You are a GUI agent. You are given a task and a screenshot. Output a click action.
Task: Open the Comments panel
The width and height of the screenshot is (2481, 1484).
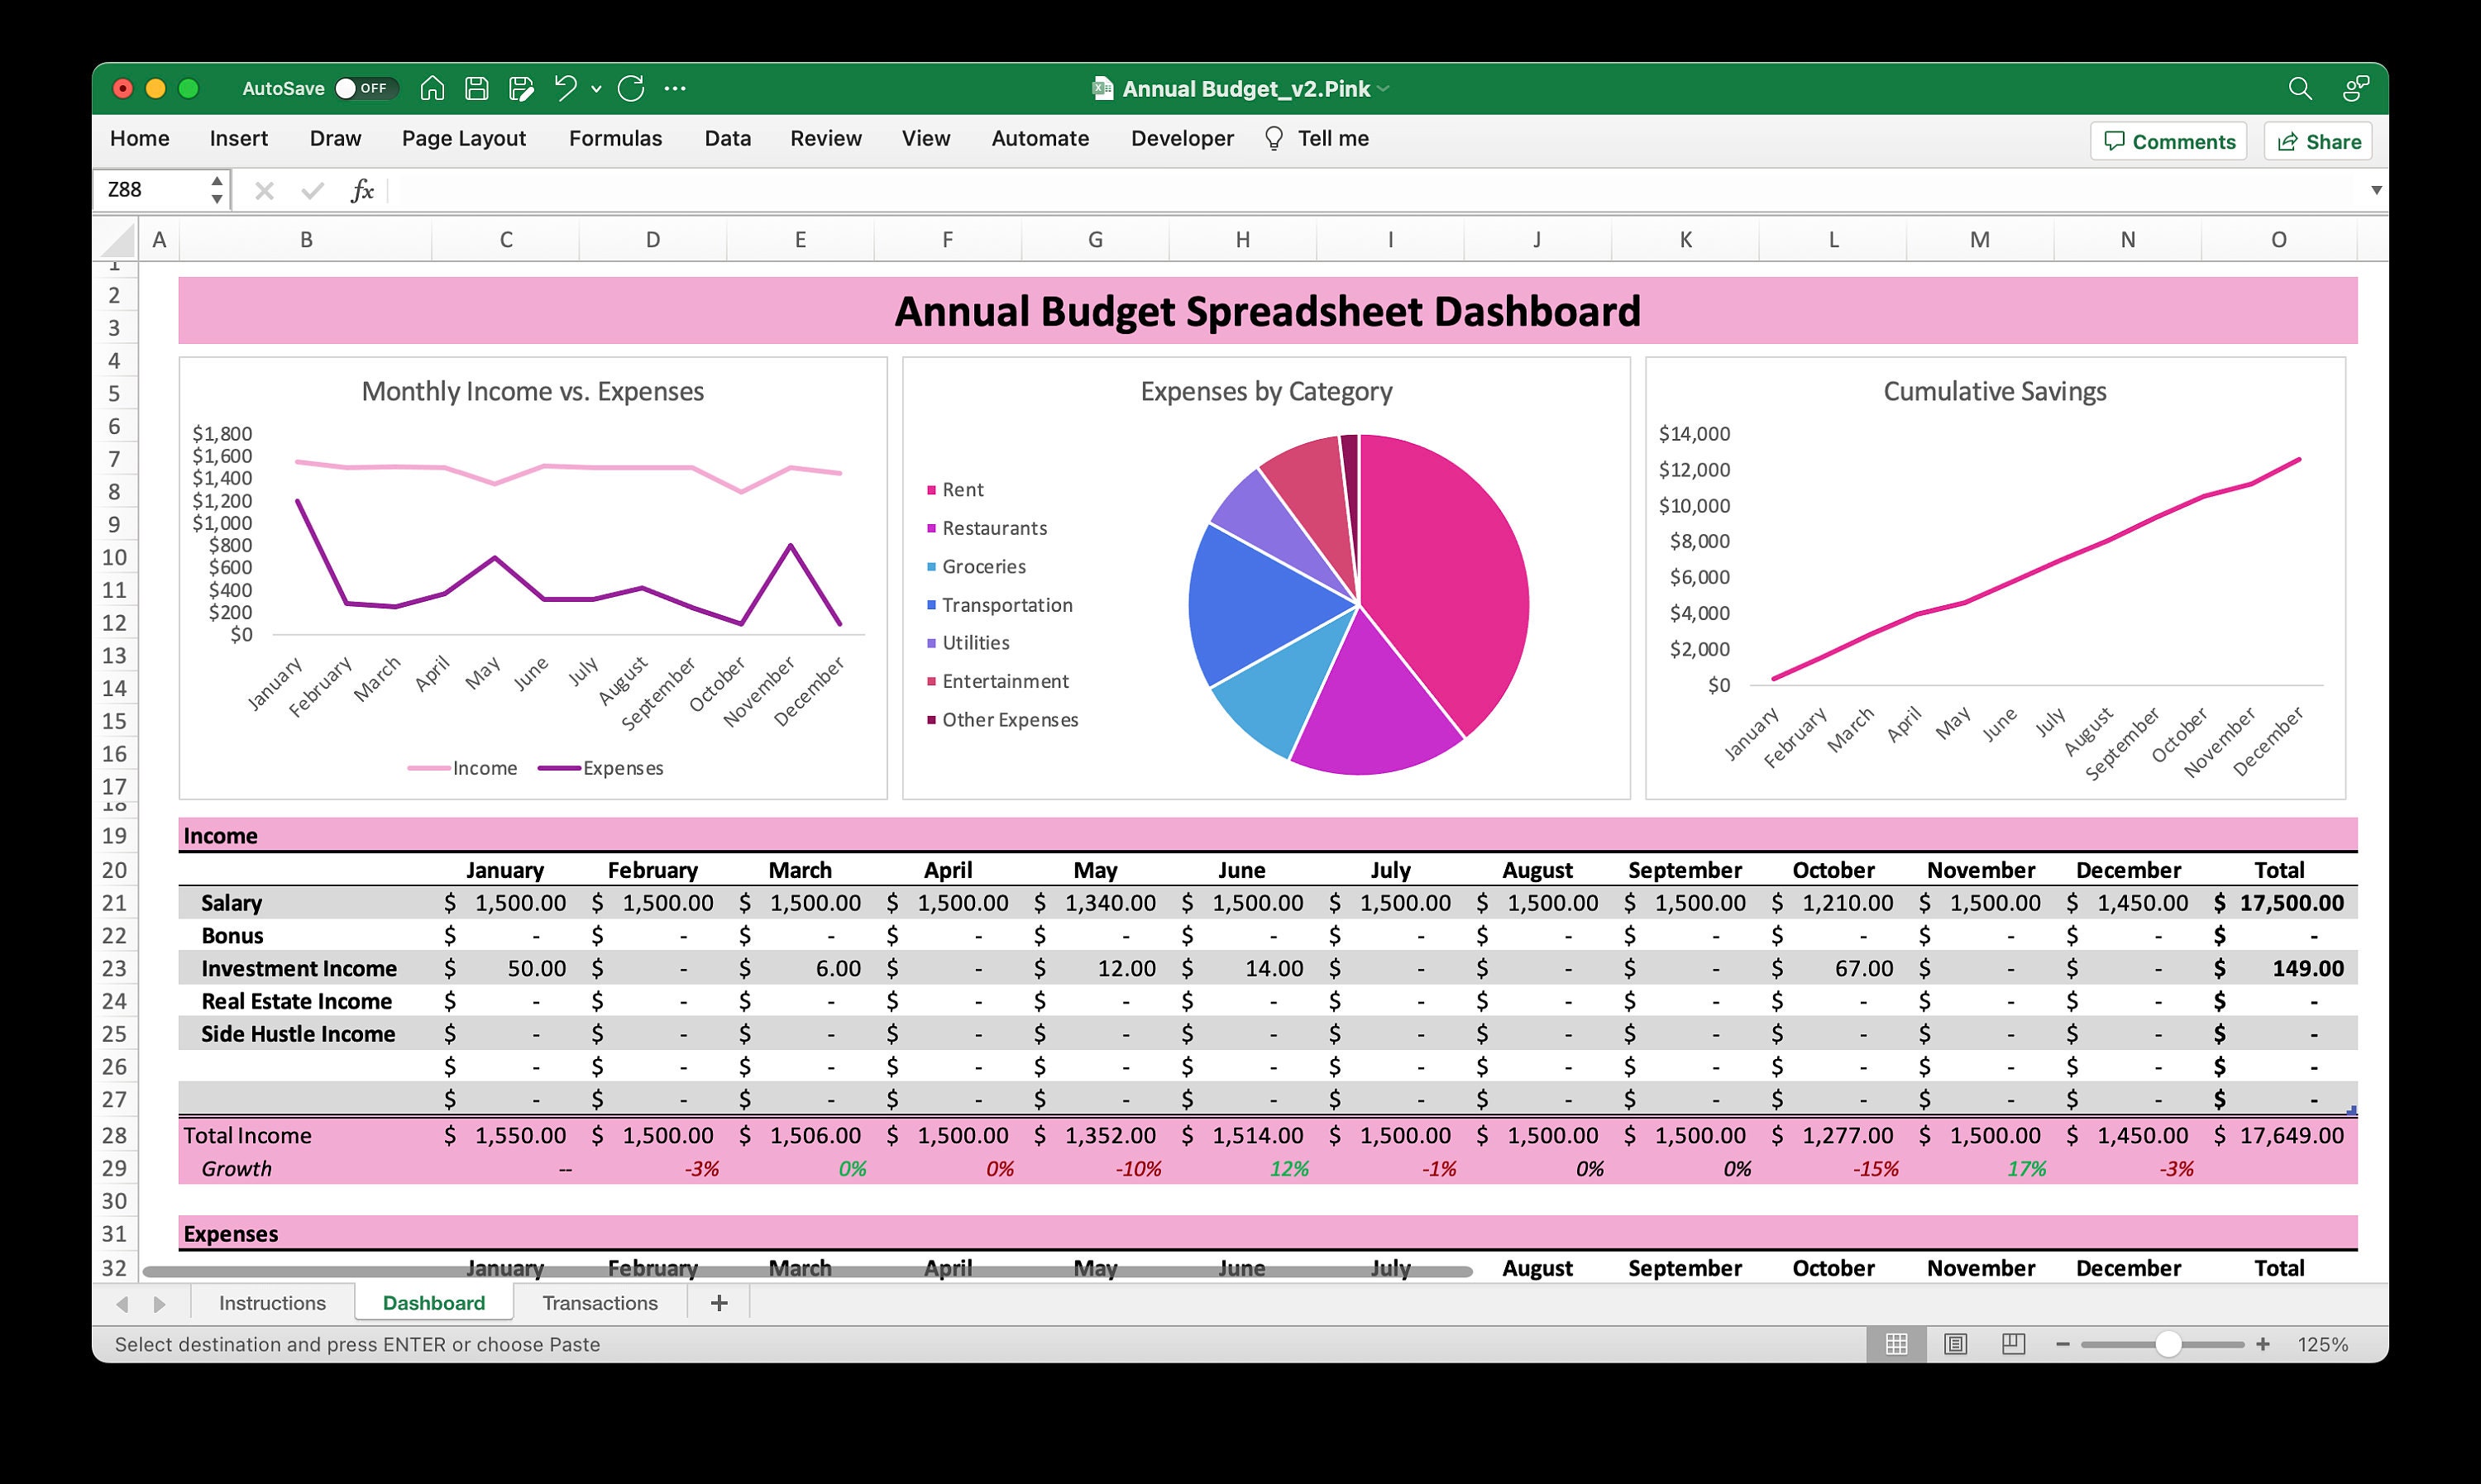2167,141
